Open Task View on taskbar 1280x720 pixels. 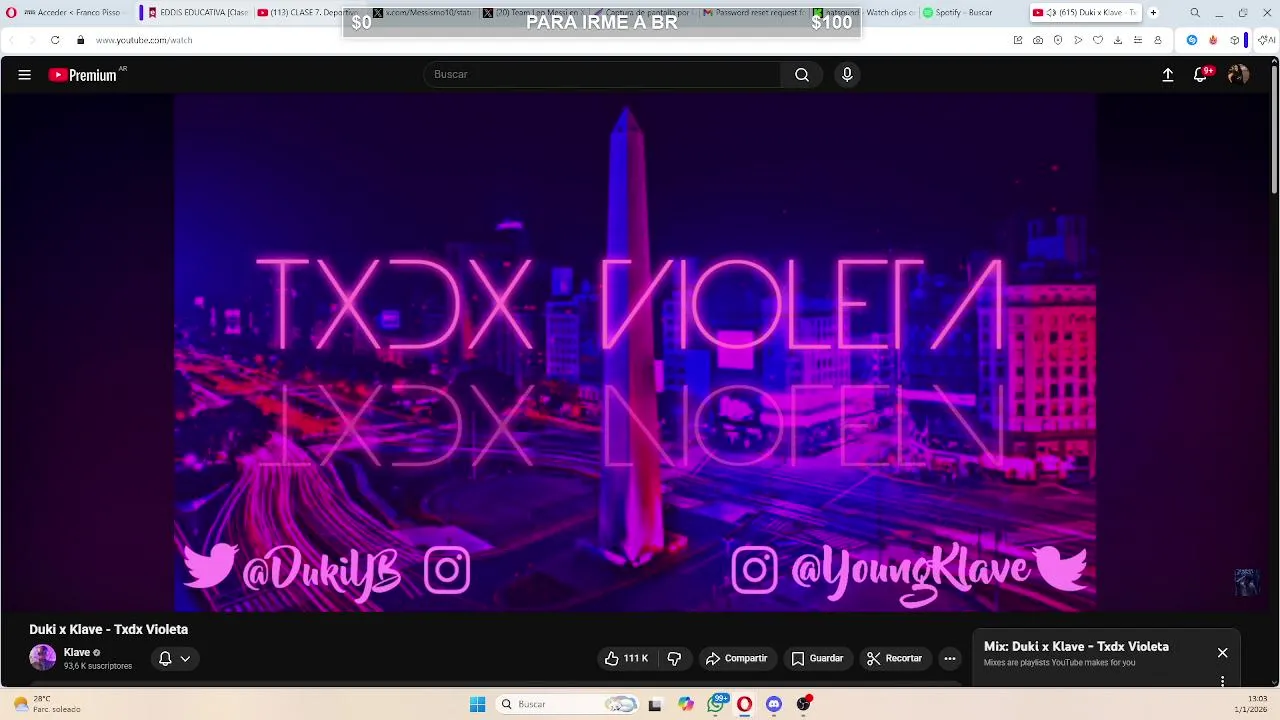[655, 704]
